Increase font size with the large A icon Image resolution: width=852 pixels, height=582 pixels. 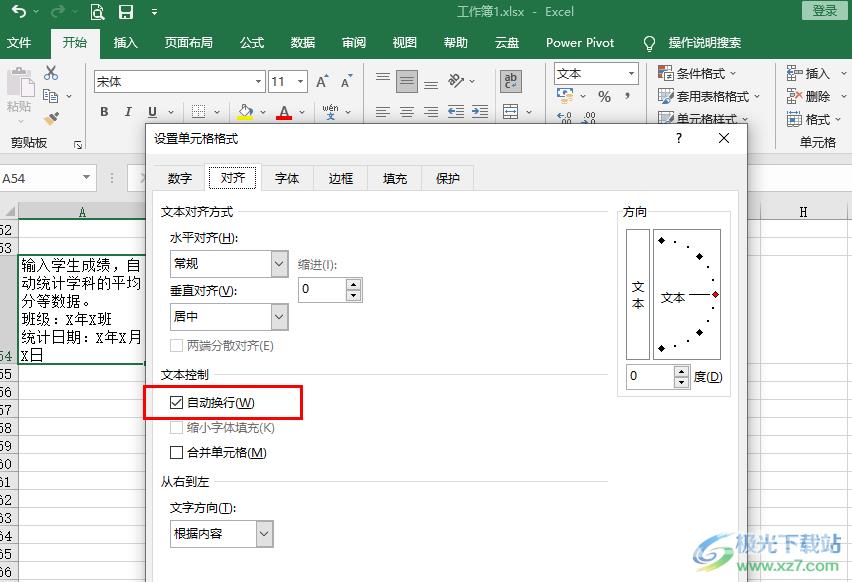tap(322, 82)
